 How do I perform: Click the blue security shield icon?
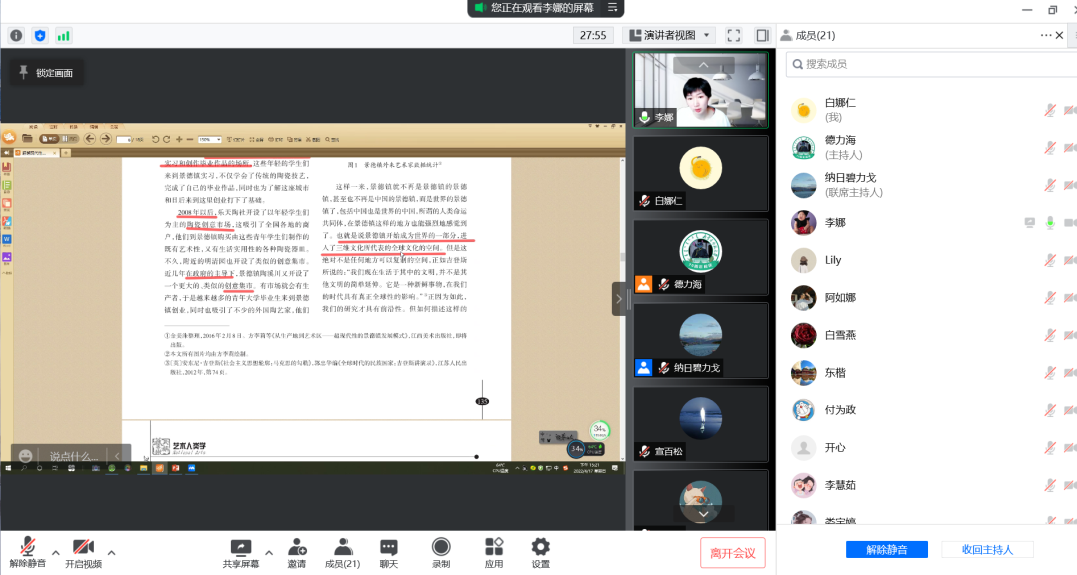point(40,35)
